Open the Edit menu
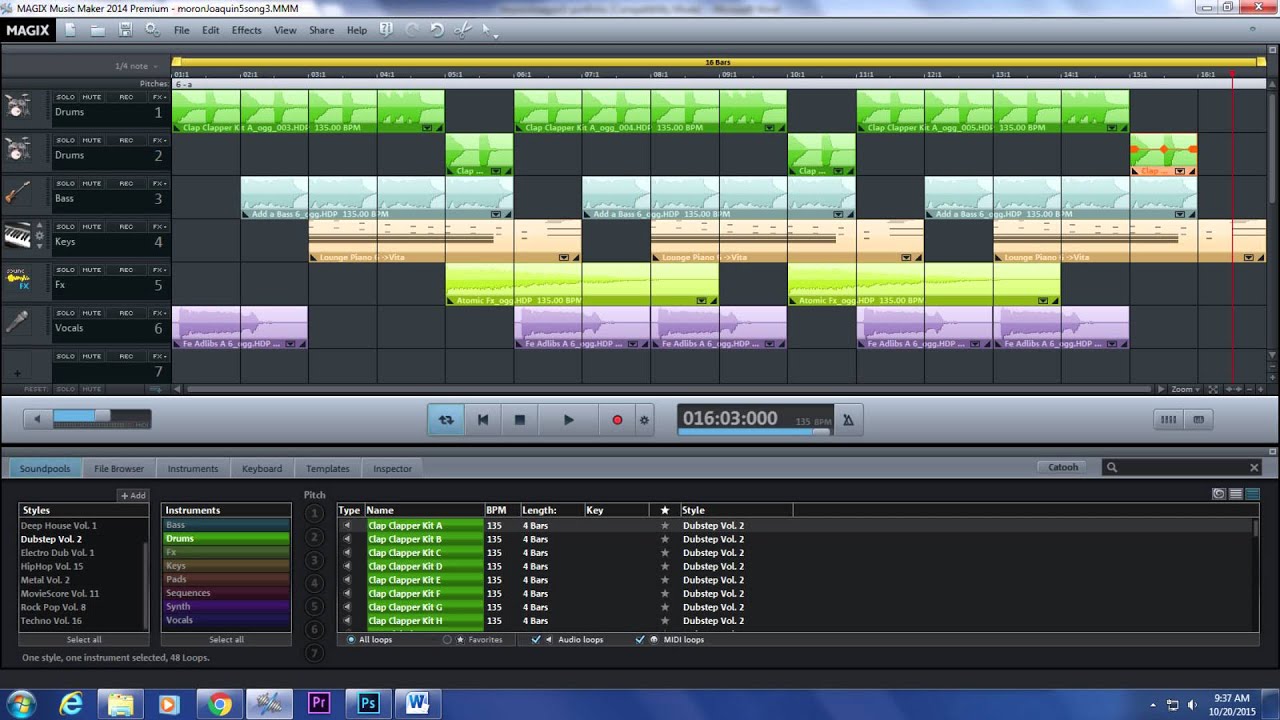Screen dimensions: 1280x720 point(211,30)
